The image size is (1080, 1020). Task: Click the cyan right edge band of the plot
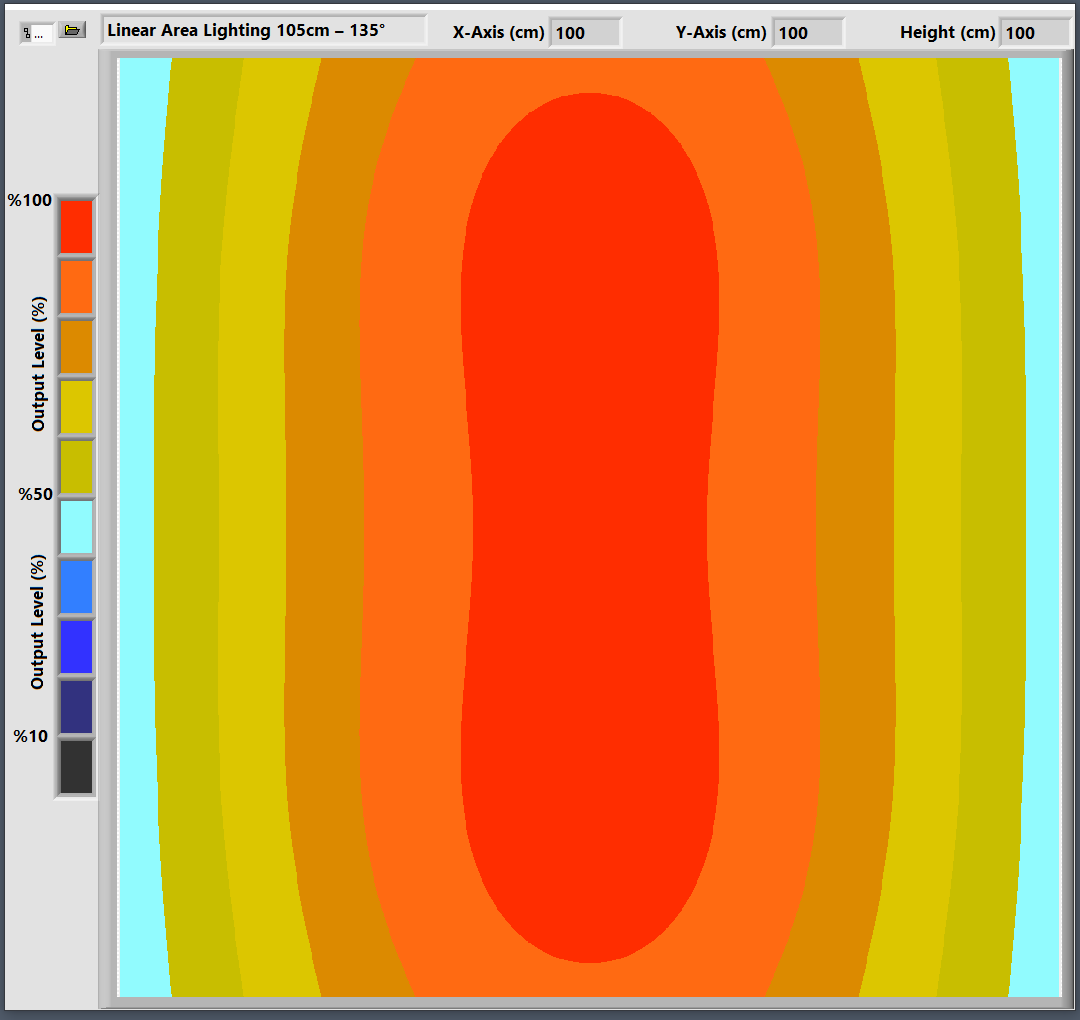pyautogui.click(x=1042, y=527)
